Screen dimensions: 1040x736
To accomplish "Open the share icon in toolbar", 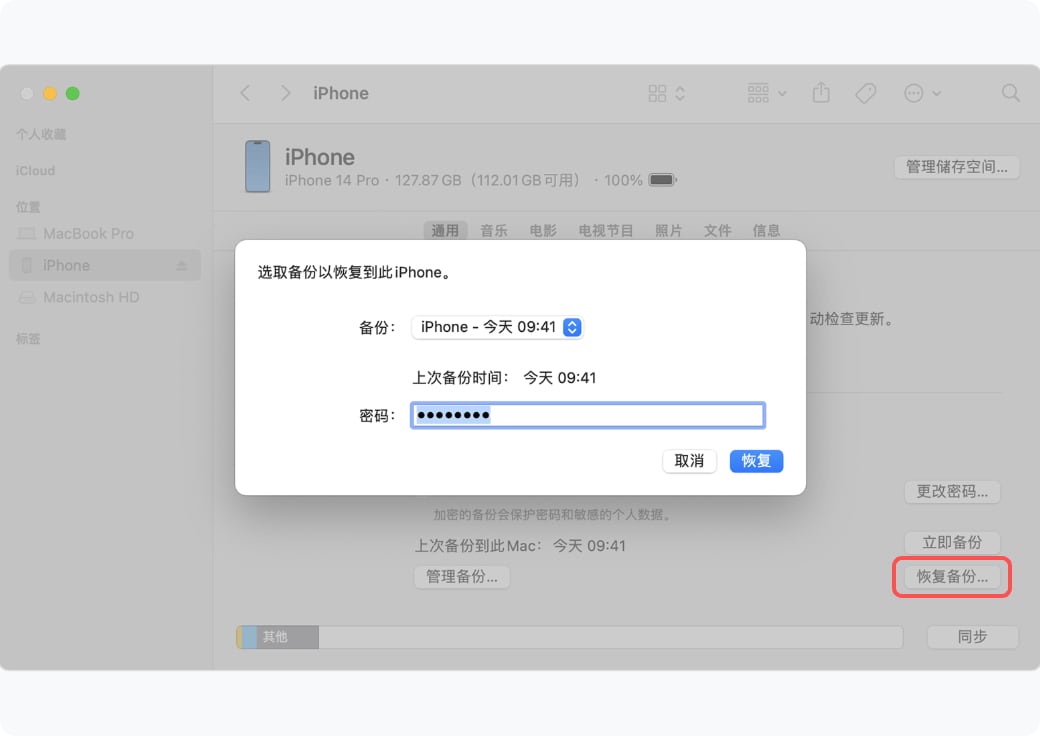I will click(821, 93).
